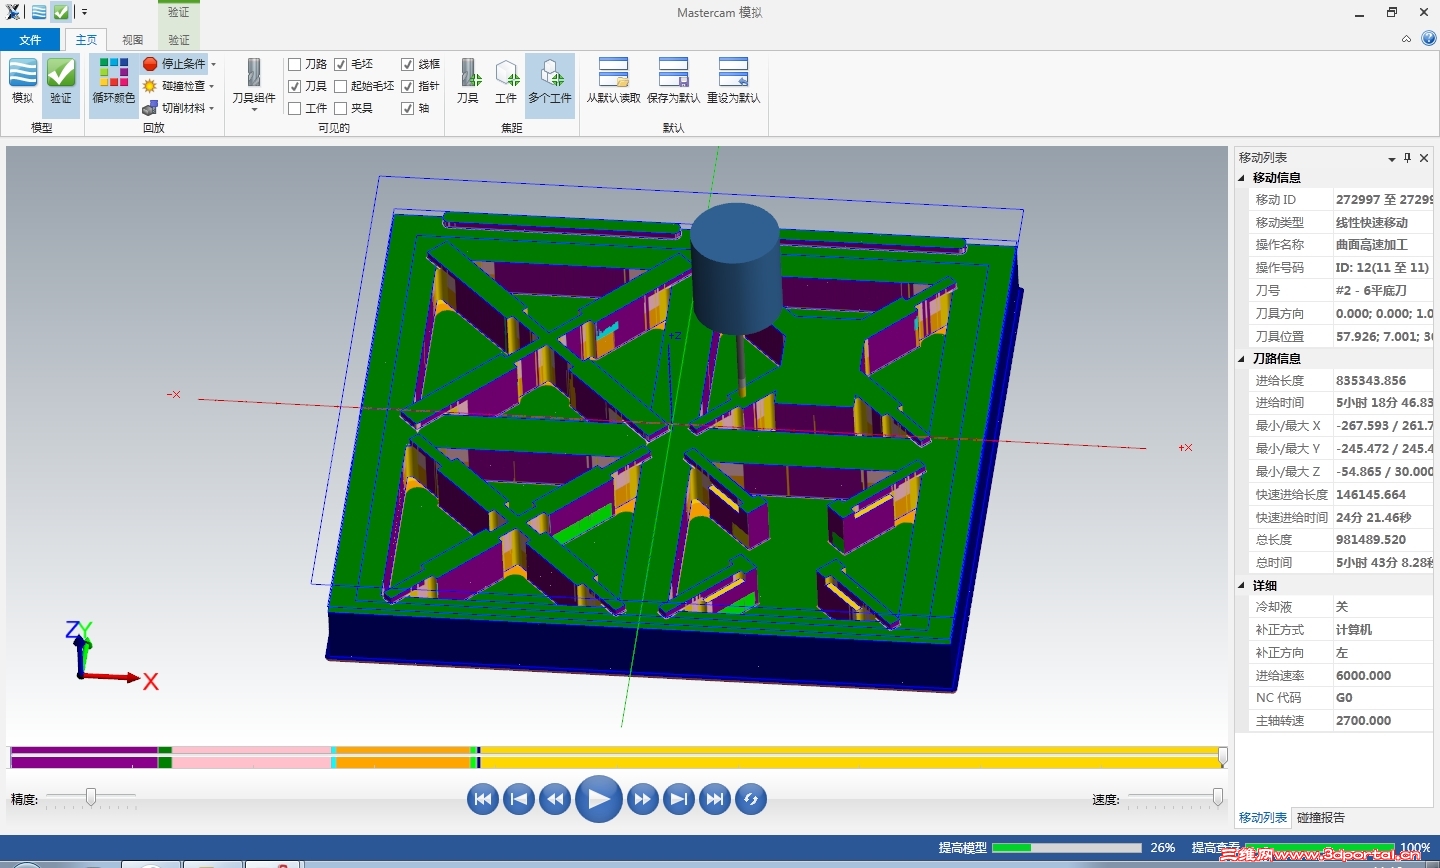The height and width of the screenshot is (868, 1440).
Task: Click the 主轴转速 value 2700.000
Action: pos(1363,721)
